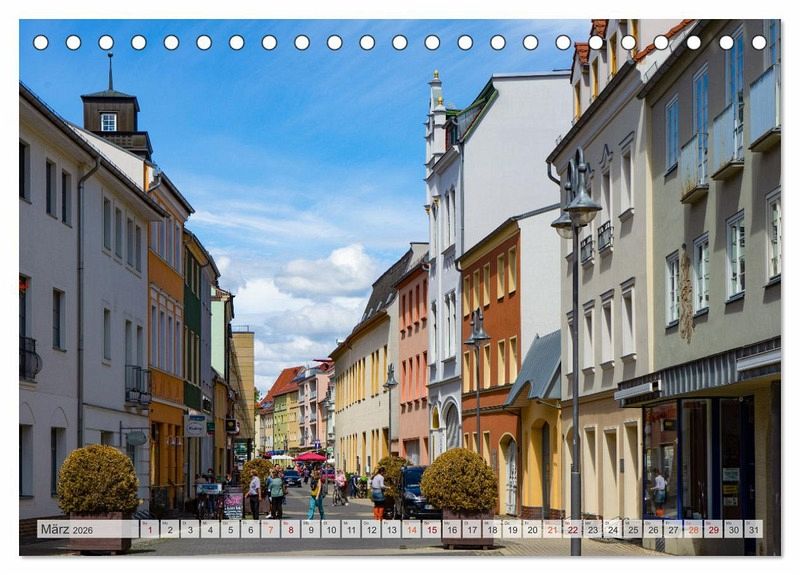Choose Saturday day 7 in date row
Screen dimensions: 800x575
[270, 529]
